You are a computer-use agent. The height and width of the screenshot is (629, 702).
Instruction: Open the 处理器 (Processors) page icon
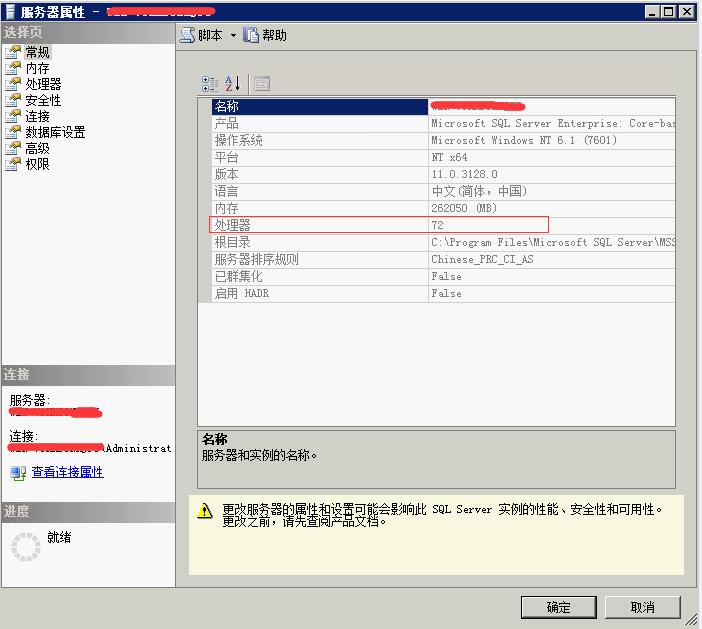(x=13, y=84)
